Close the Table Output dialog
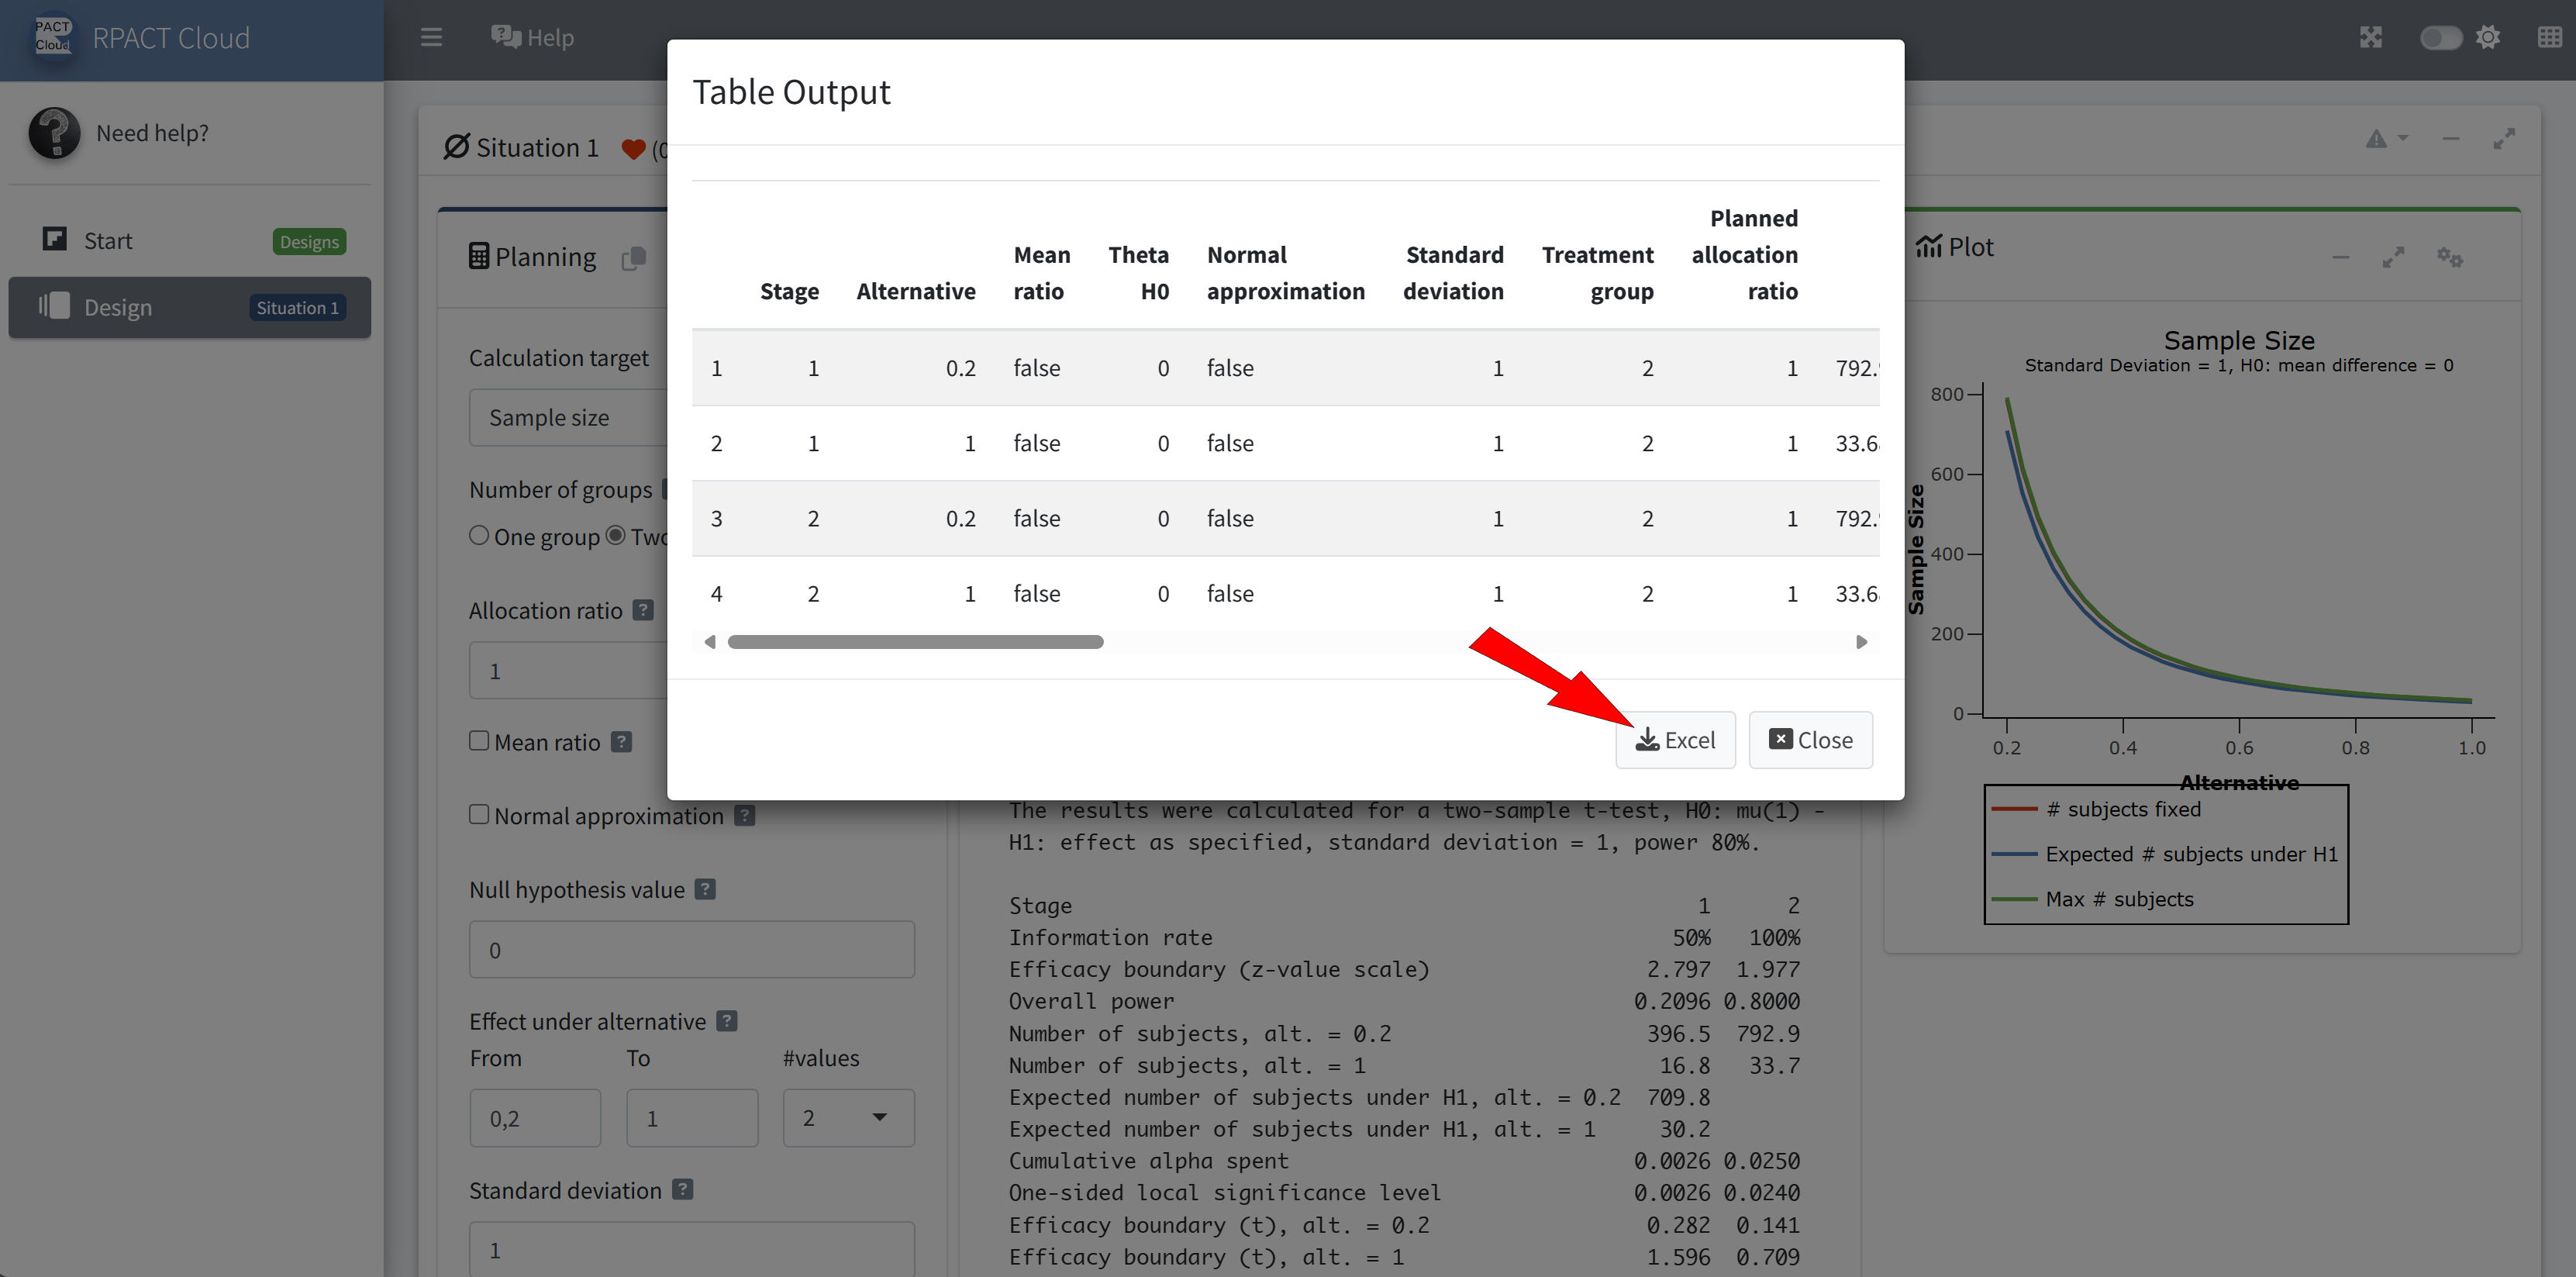 (x=1810, y=740)
